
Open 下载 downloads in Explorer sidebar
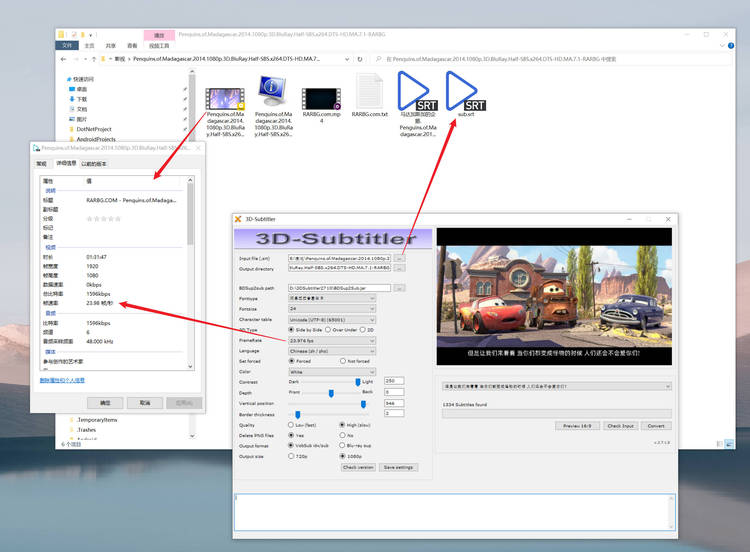[78, 99]
